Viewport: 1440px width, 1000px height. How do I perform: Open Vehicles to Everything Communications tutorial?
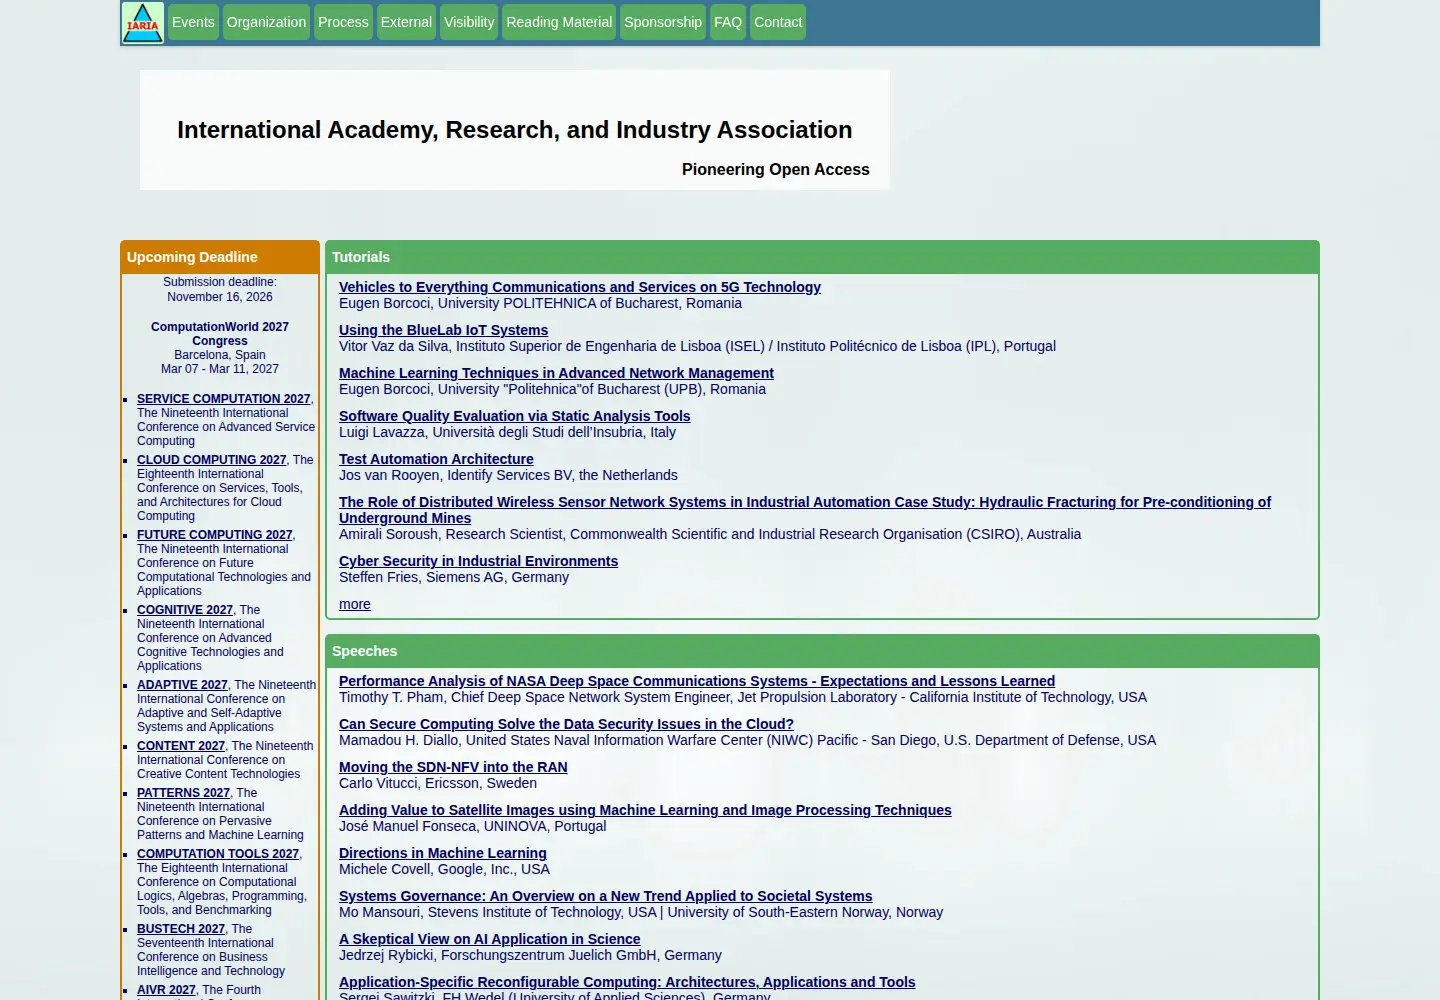tap(580, 287)
